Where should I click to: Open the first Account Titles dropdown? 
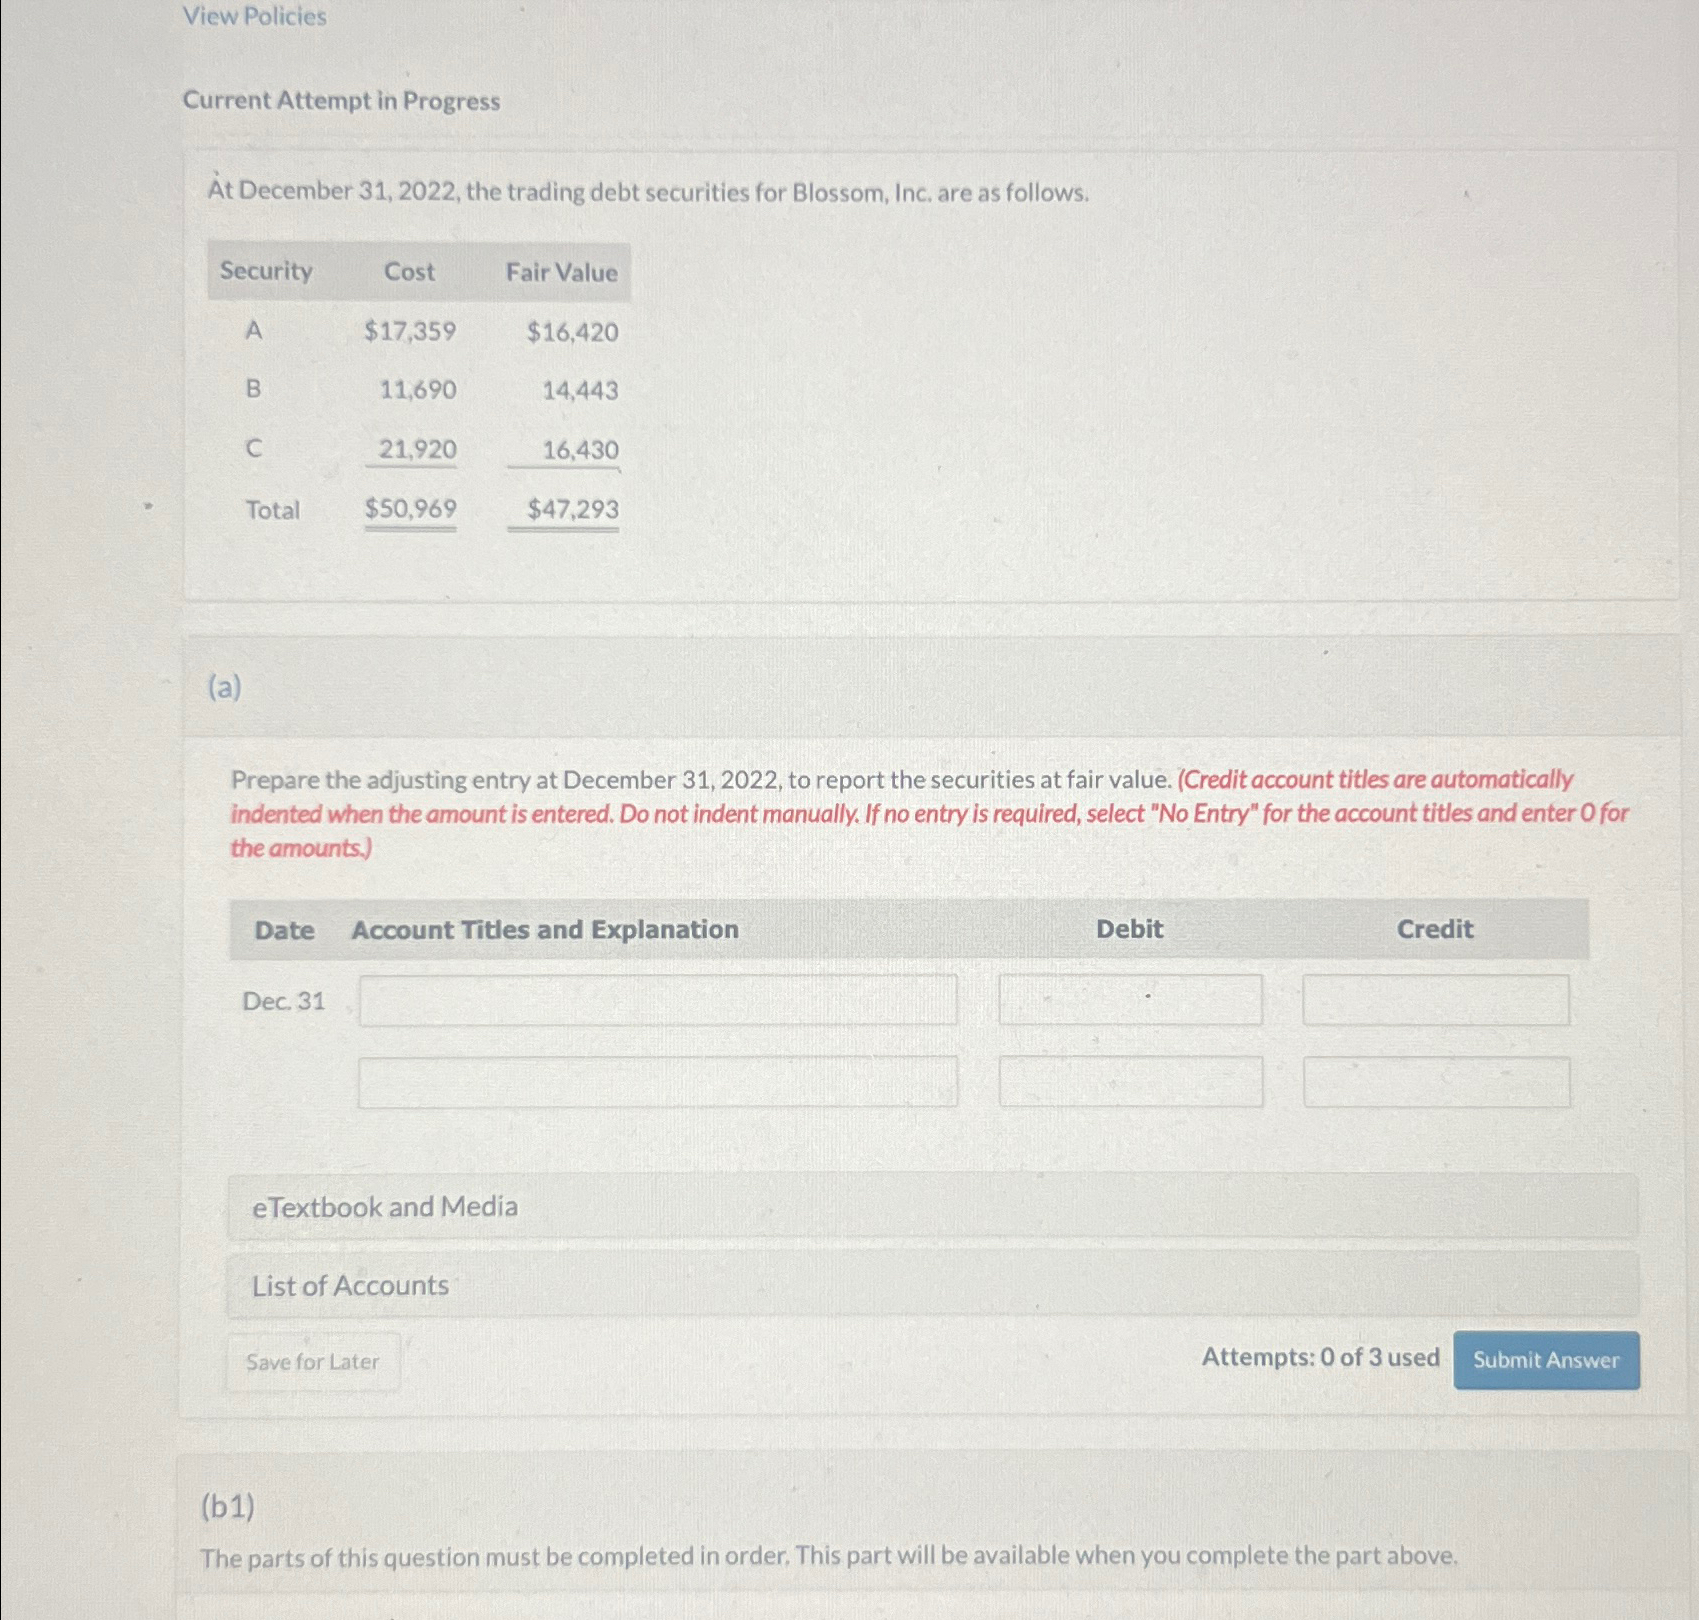pyautogui.click(x=657, y=1001)
